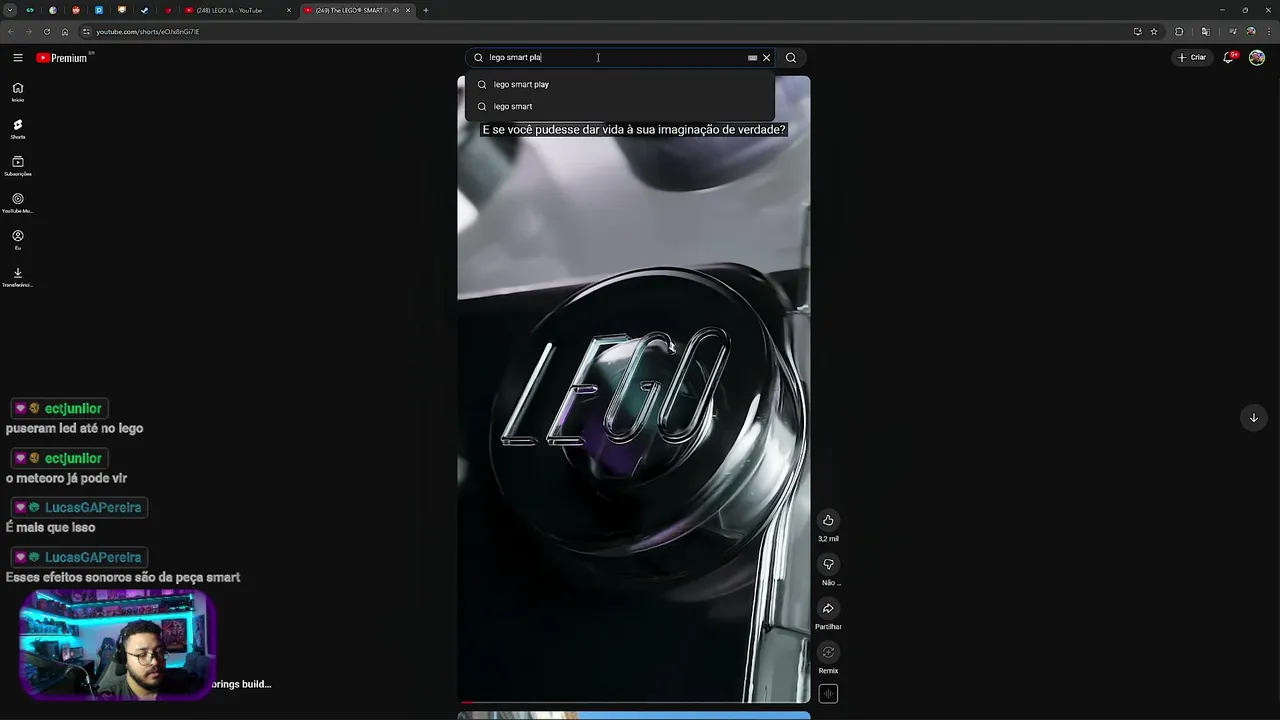Mute the audio-playing LEGO SMART tab
Viewport: 1280px width, 720px height.
(396, 10)
